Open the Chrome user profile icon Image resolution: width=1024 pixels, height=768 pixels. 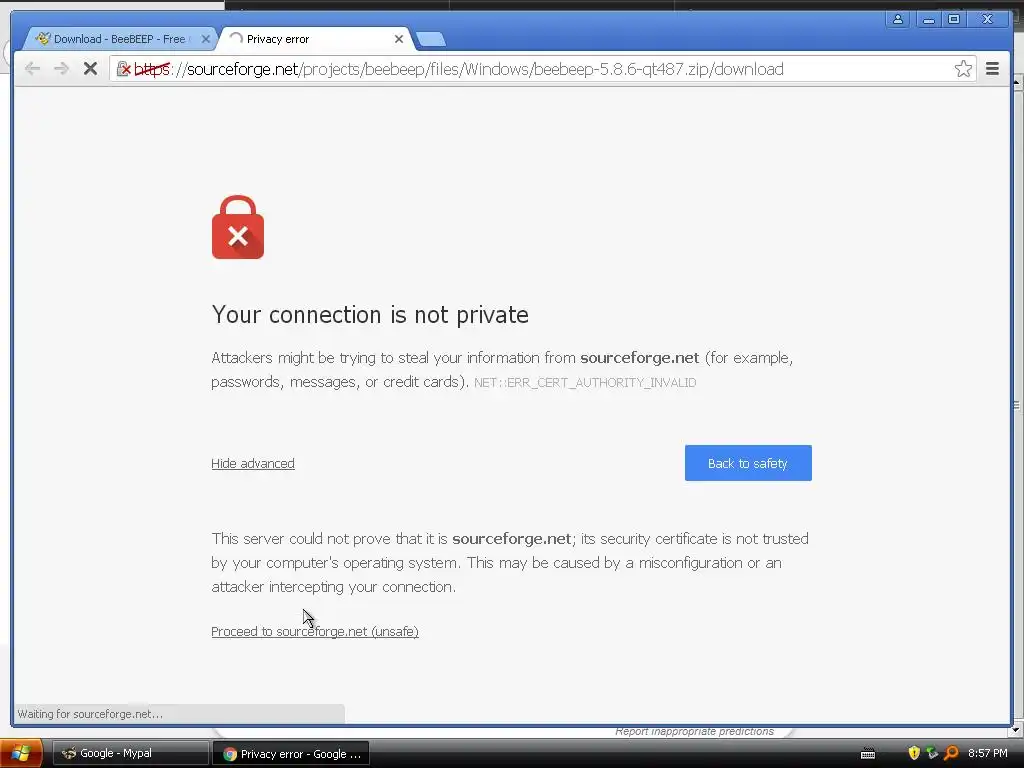tap(898, 19)
